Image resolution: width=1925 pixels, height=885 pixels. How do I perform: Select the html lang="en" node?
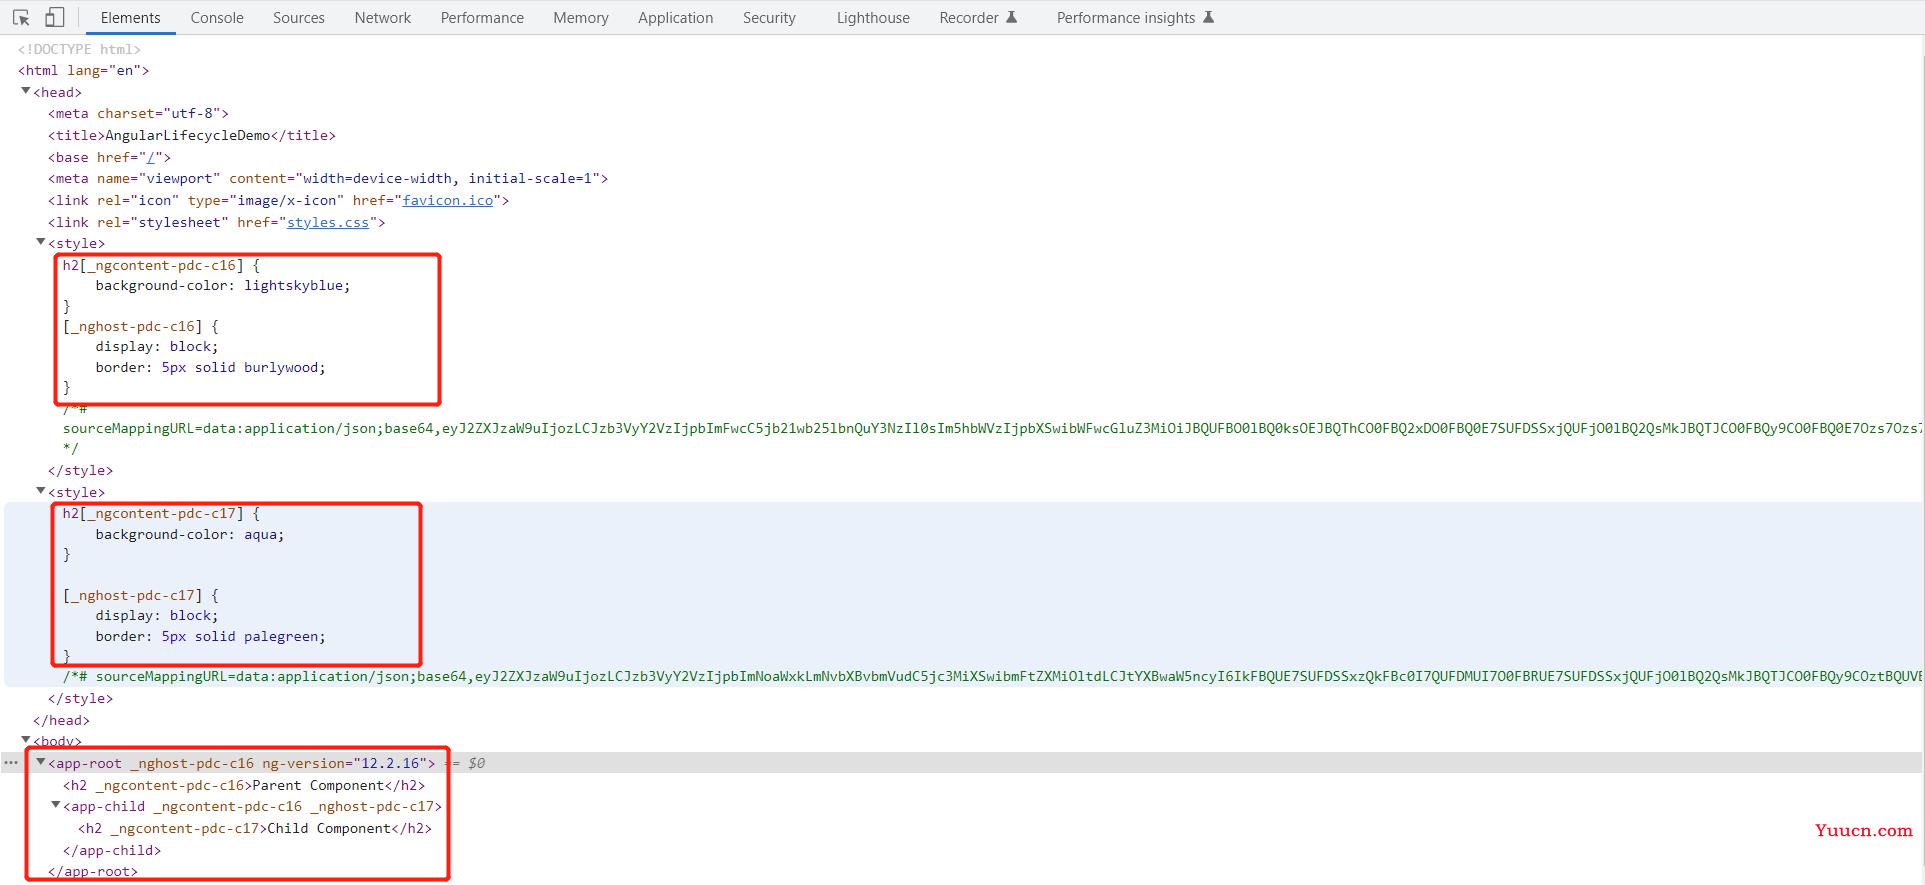[x=83, y=70]
